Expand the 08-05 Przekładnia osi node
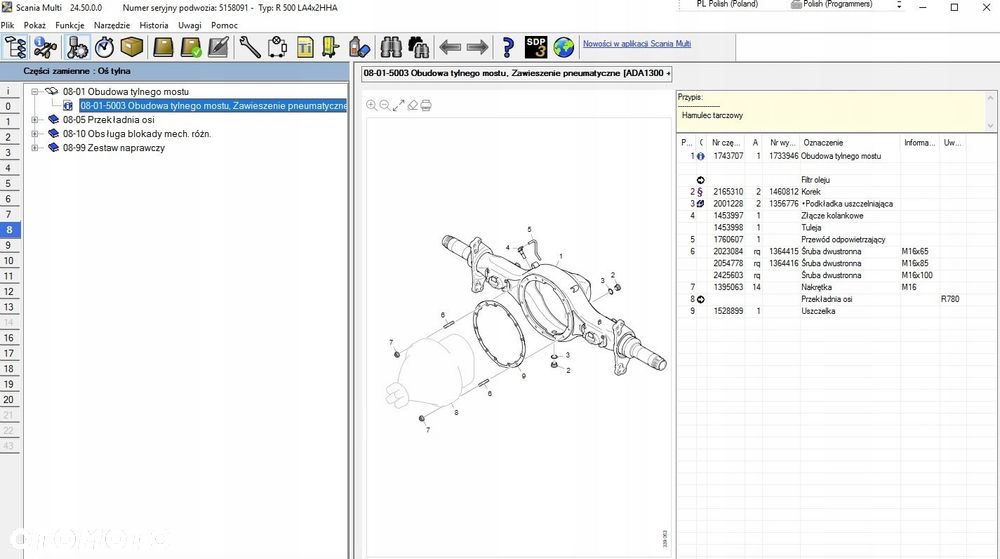The height and width of the screenshot is (559, 1000). tap(35, 119)
